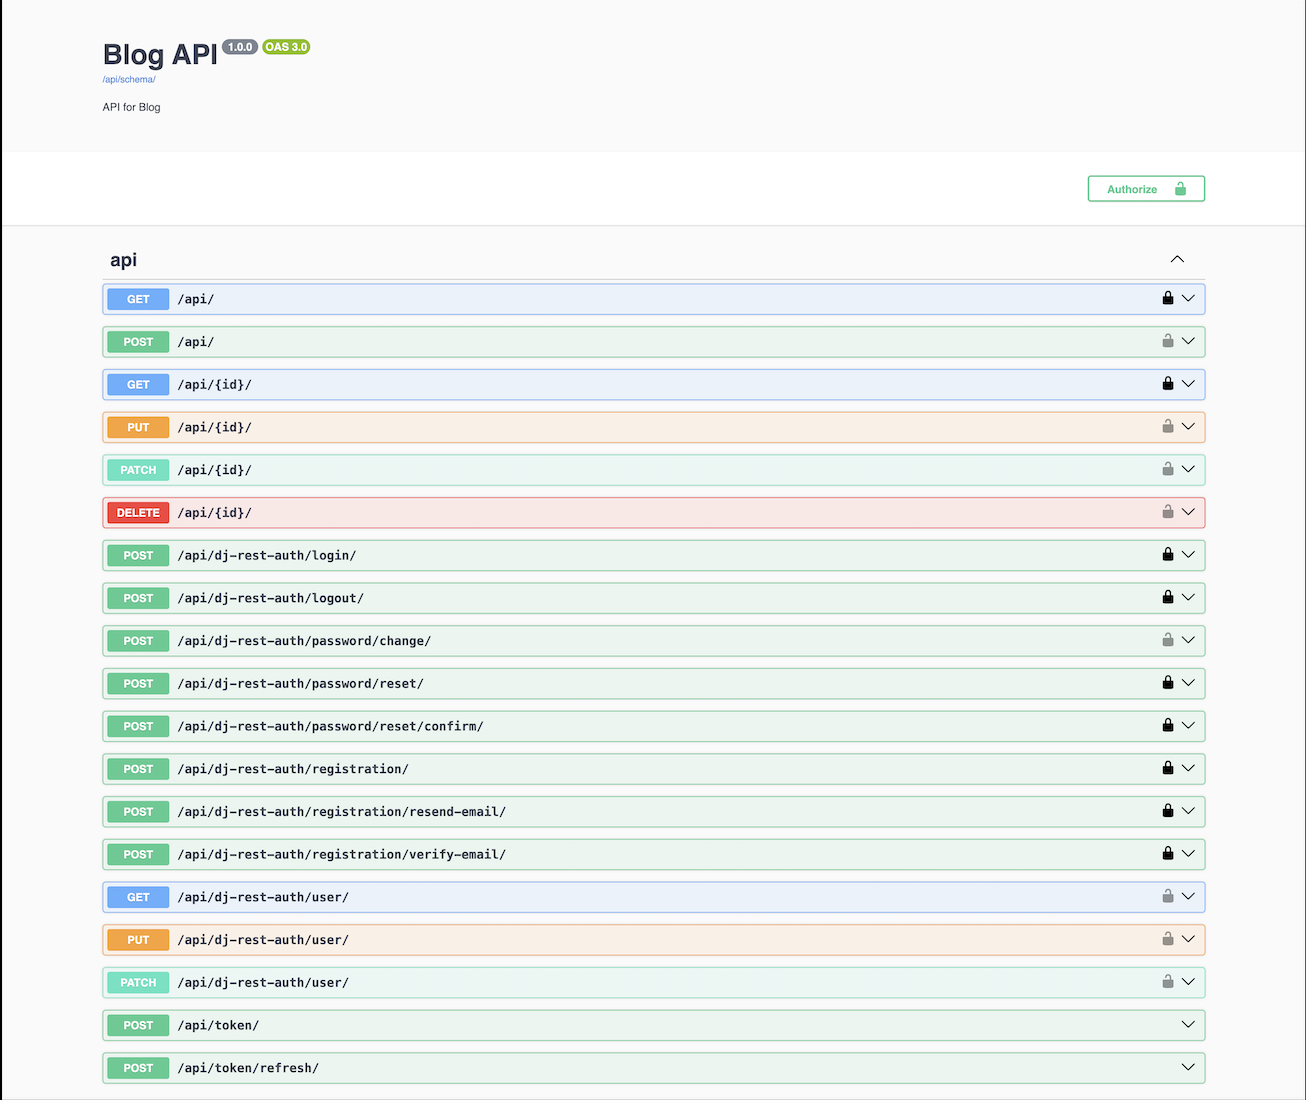This screenshot has height=1100, width=1306.
Task: Click the lock icon on the login endpoint row
Action: (x=1167, y=554)
